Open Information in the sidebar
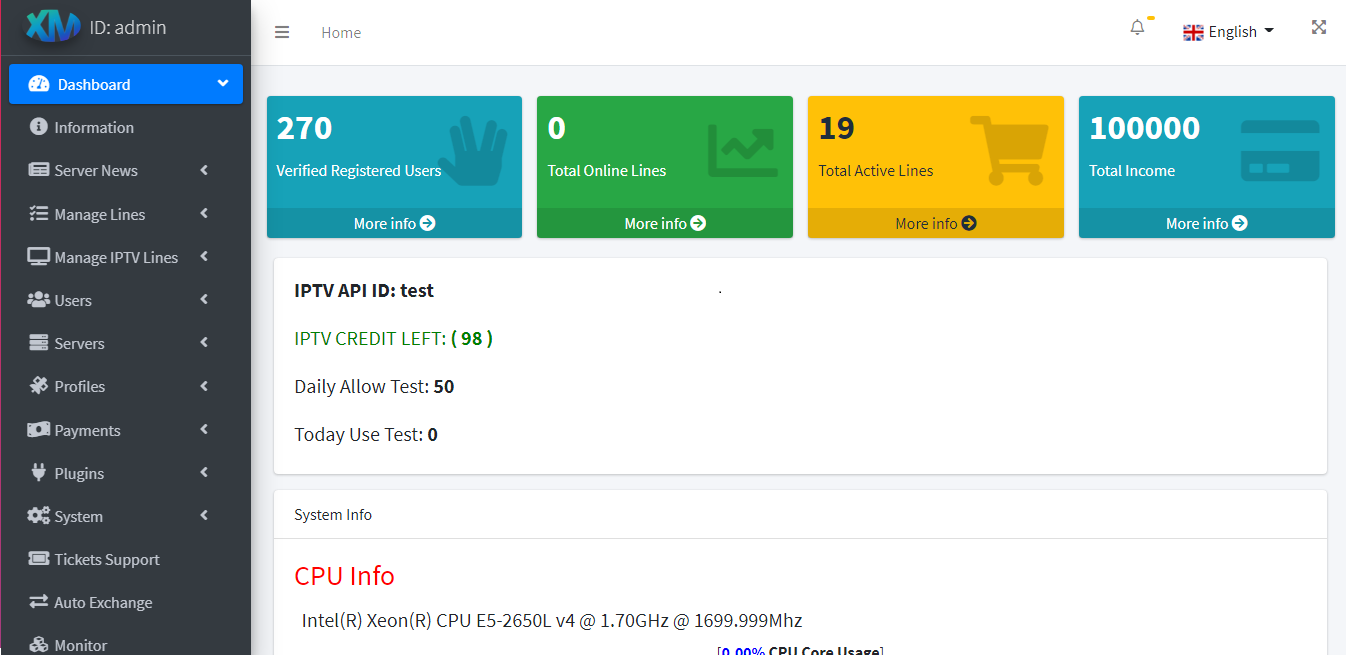The width and height of the screenshot is (1346, 655). (94, 127)
